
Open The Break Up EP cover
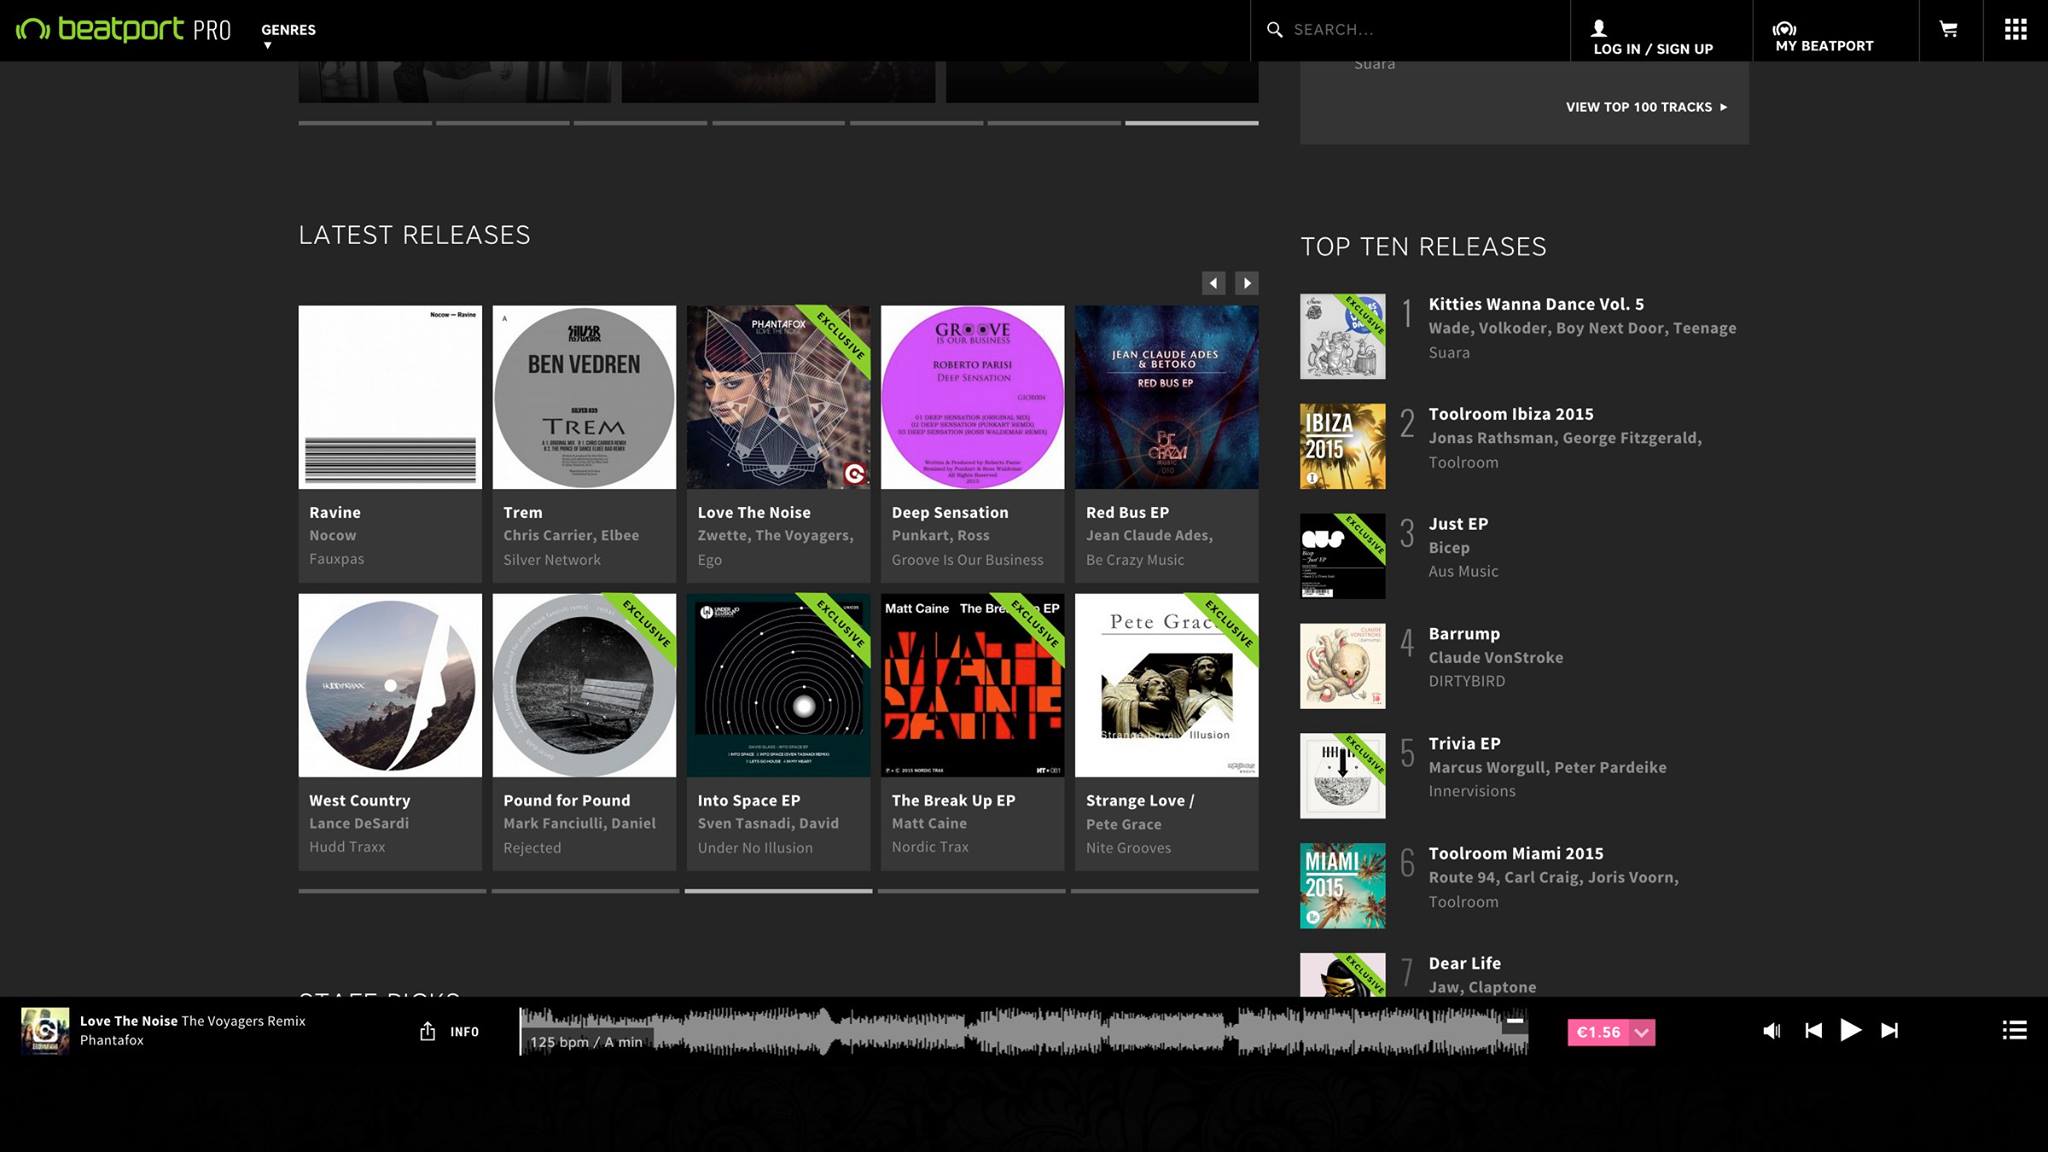(972, 685)
